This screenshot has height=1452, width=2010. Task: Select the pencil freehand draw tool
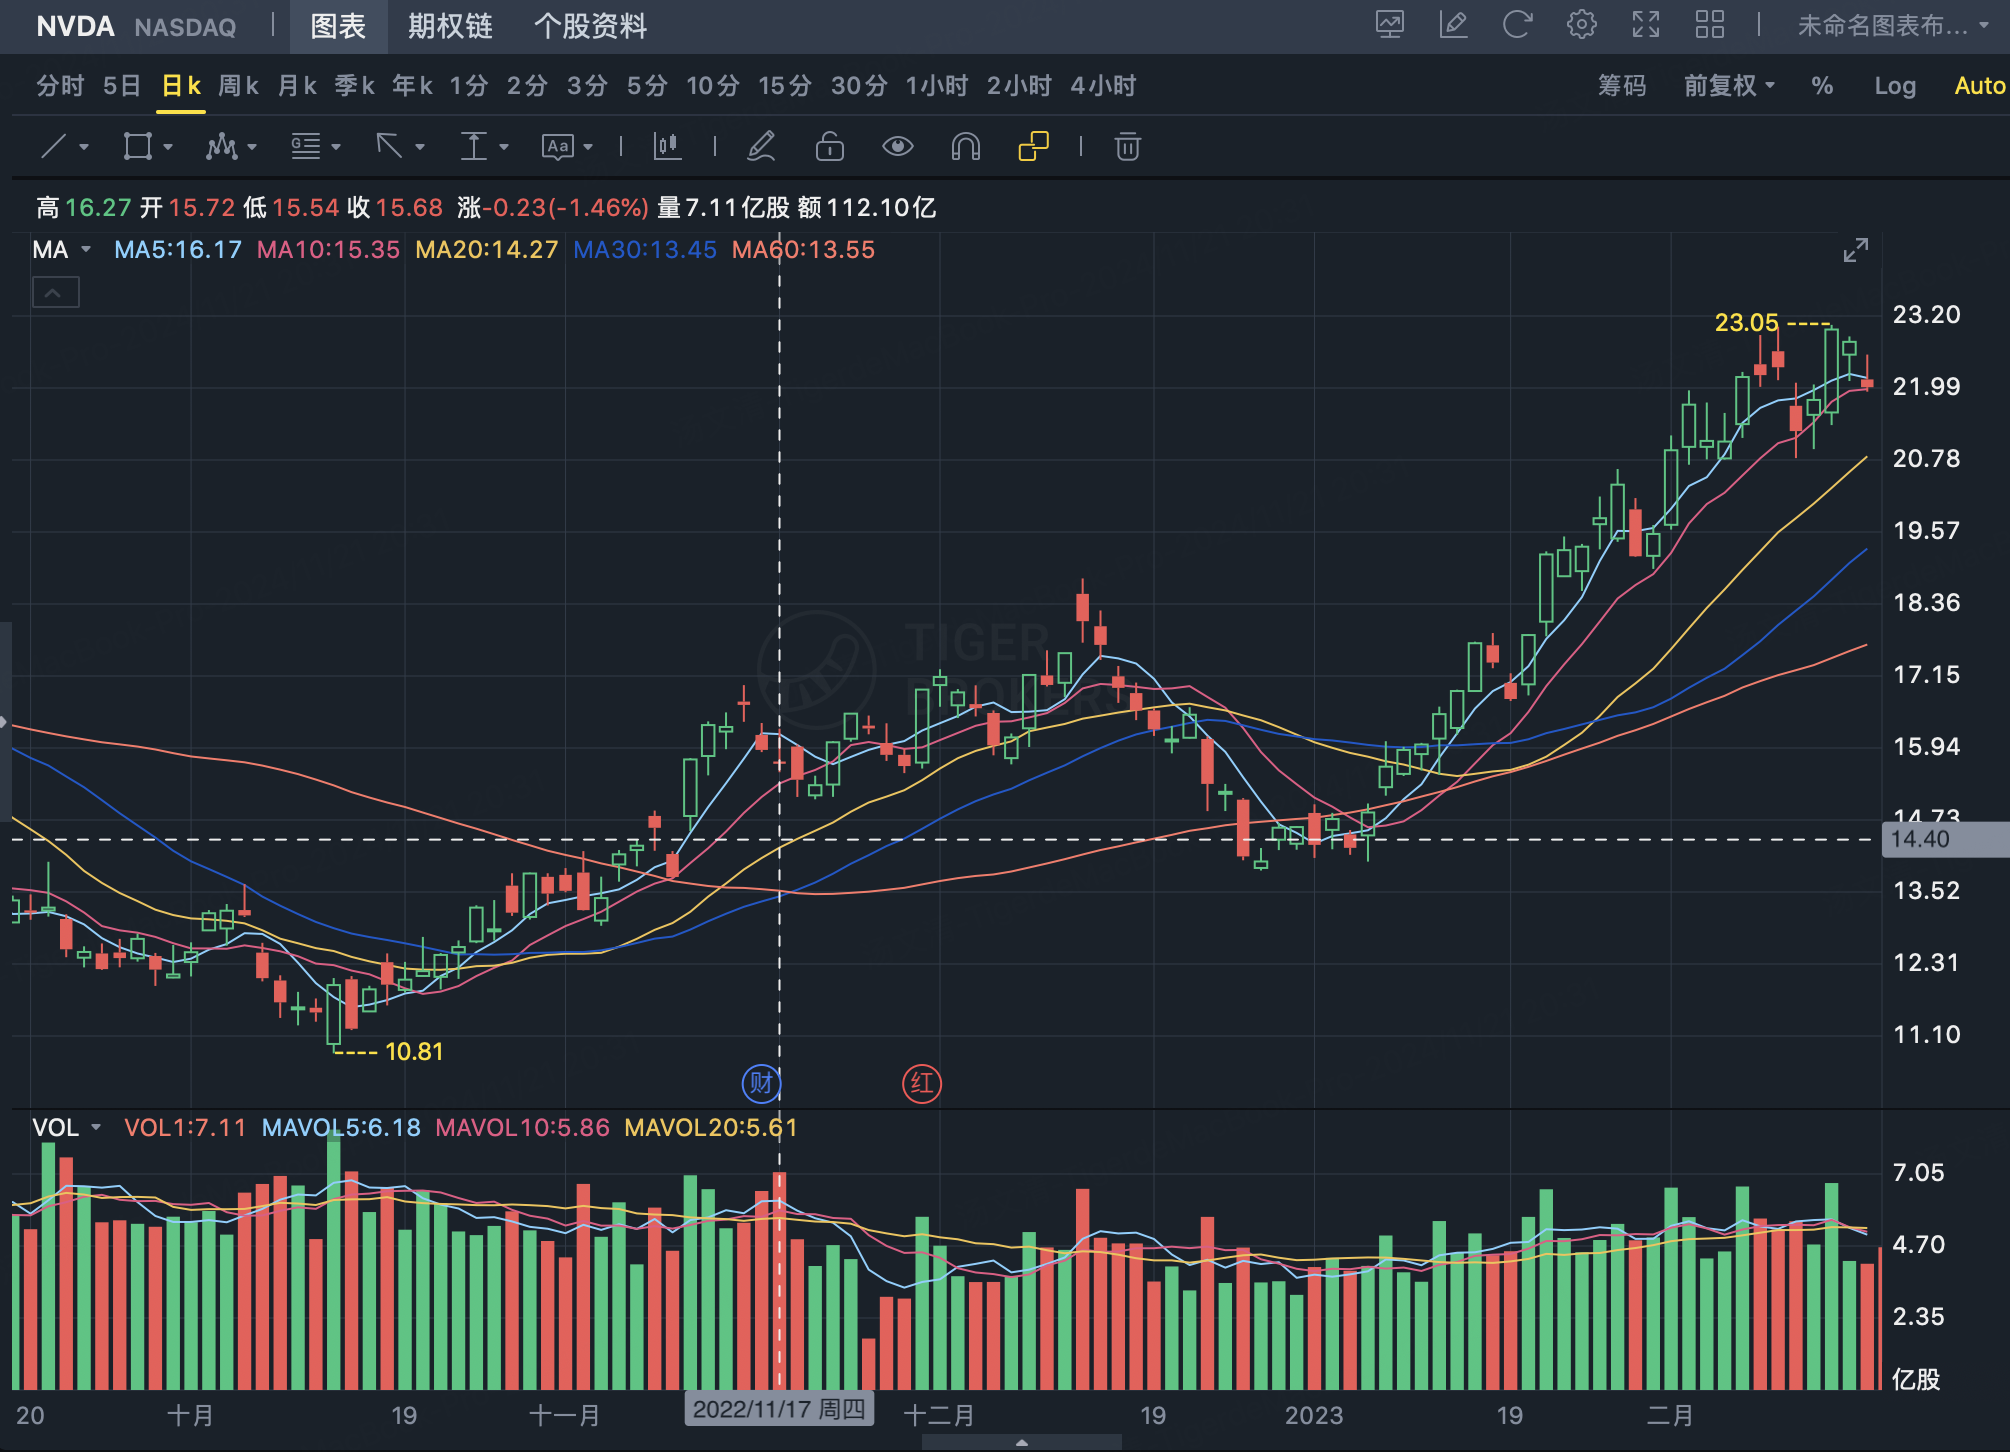click(761, 147)
